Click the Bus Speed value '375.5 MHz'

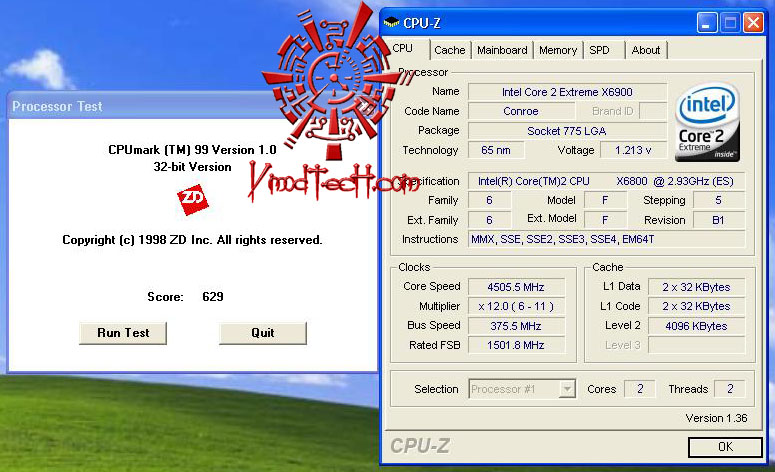click(516, 326)
